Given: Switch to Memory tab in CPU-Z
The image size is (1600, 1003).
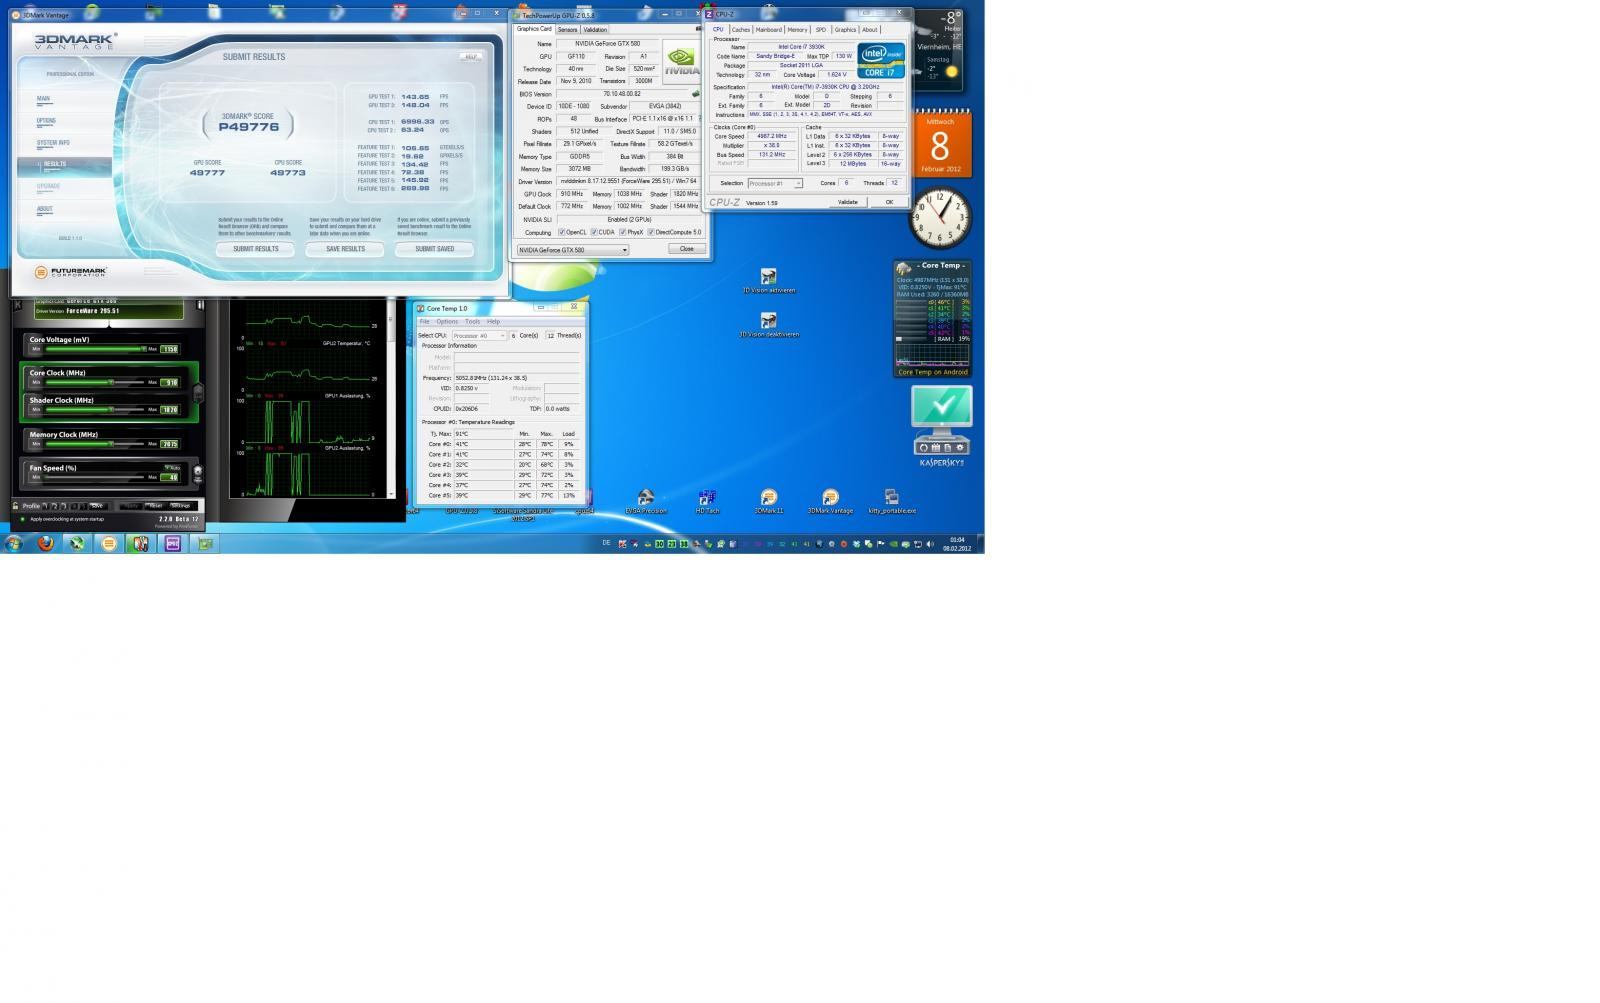Looking at the screenshot, I should coord(797,30).
